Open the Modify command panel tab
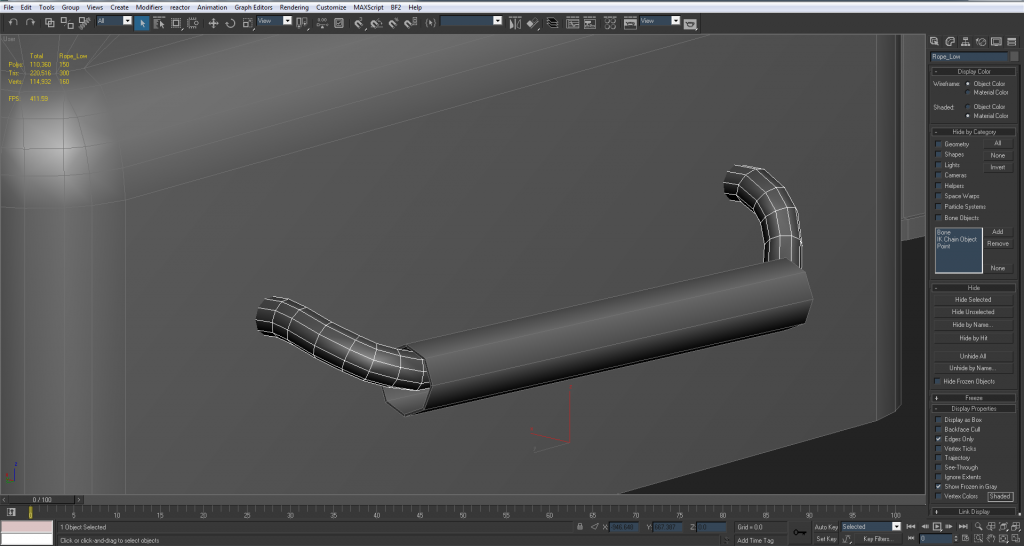The width and height of the screenshot is (1024, 546). click(x=948, y=41)
